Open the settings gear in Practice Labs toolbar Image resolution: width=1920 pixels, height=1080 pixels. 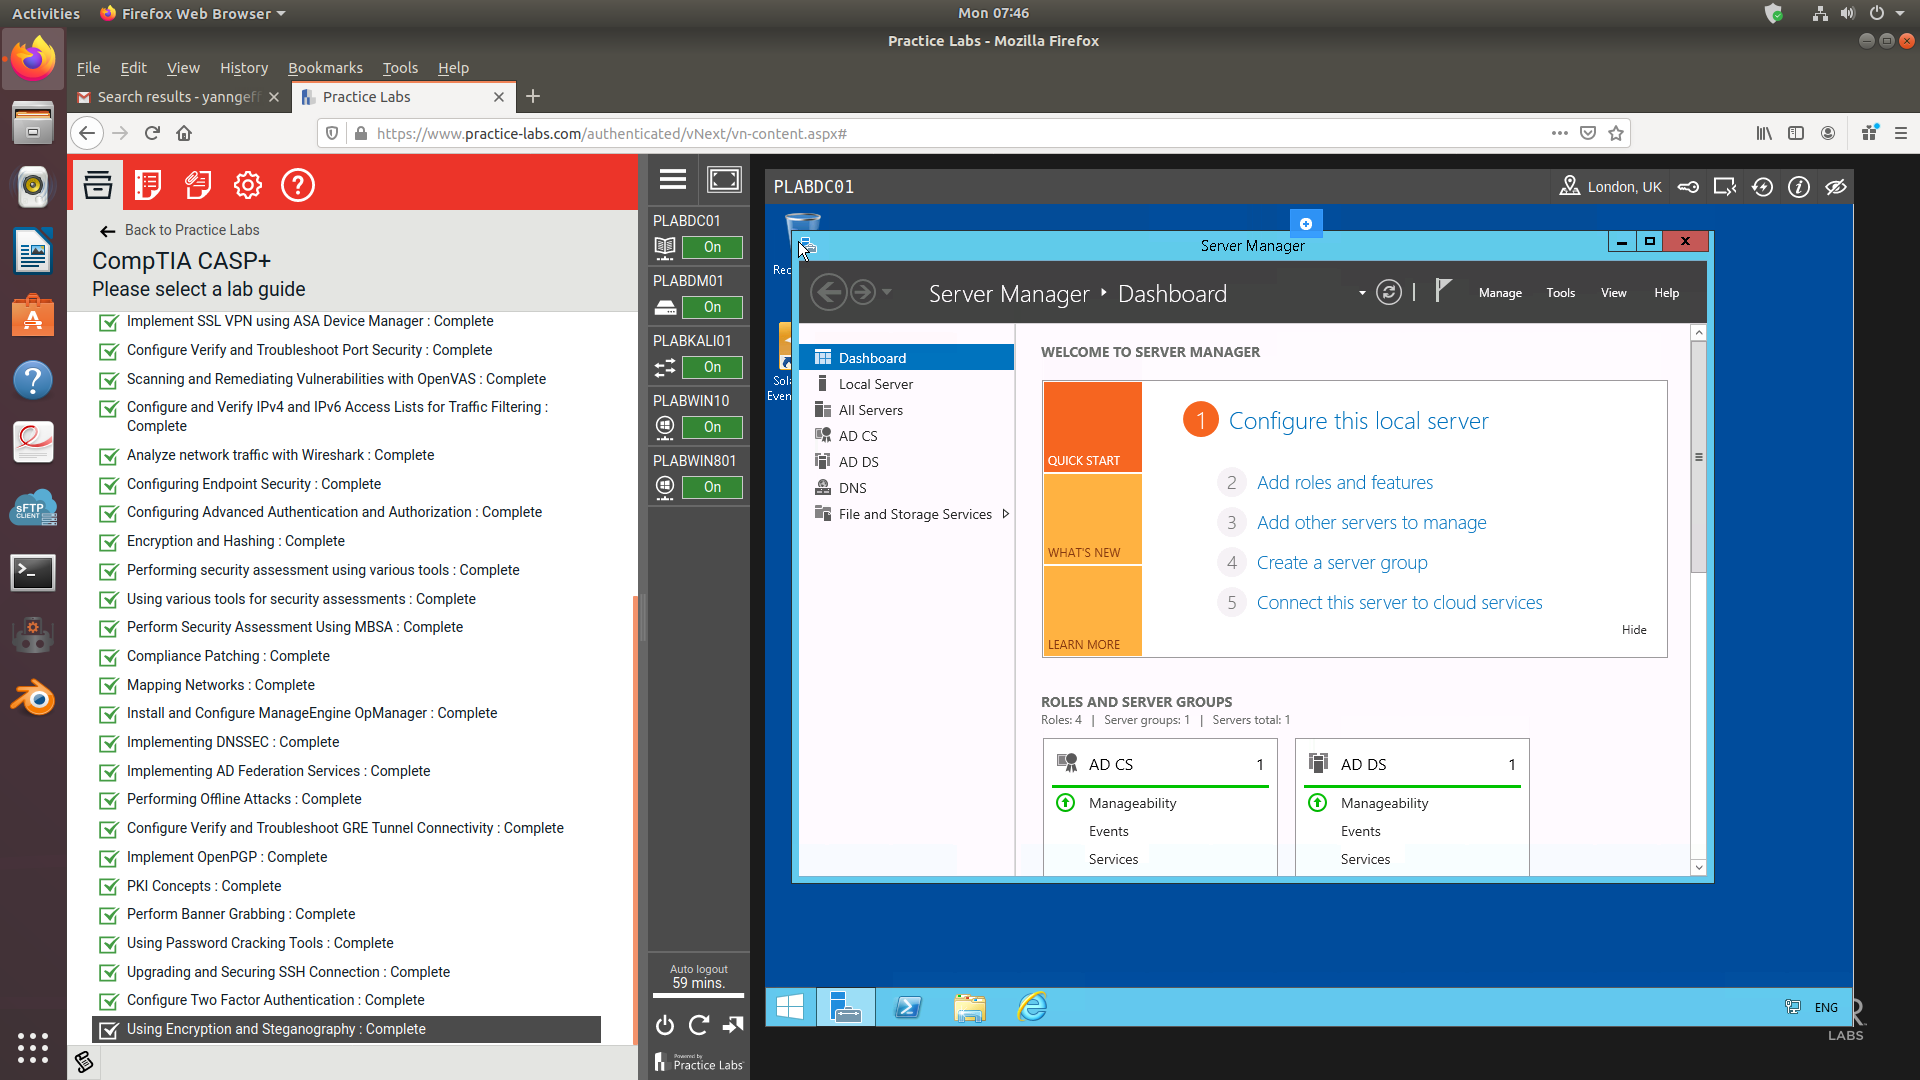[x=247, y=185]
